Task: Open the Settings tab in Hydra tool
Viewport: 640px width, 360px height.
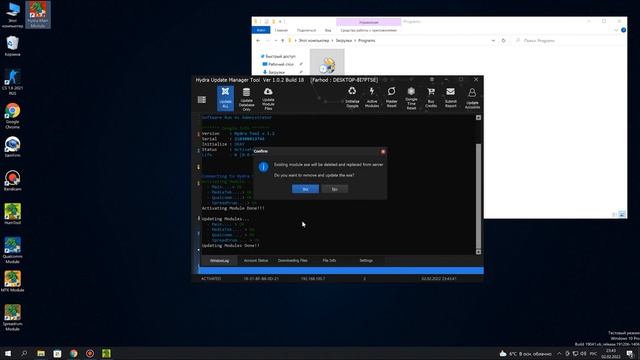Action: click(x=366, y=260)
